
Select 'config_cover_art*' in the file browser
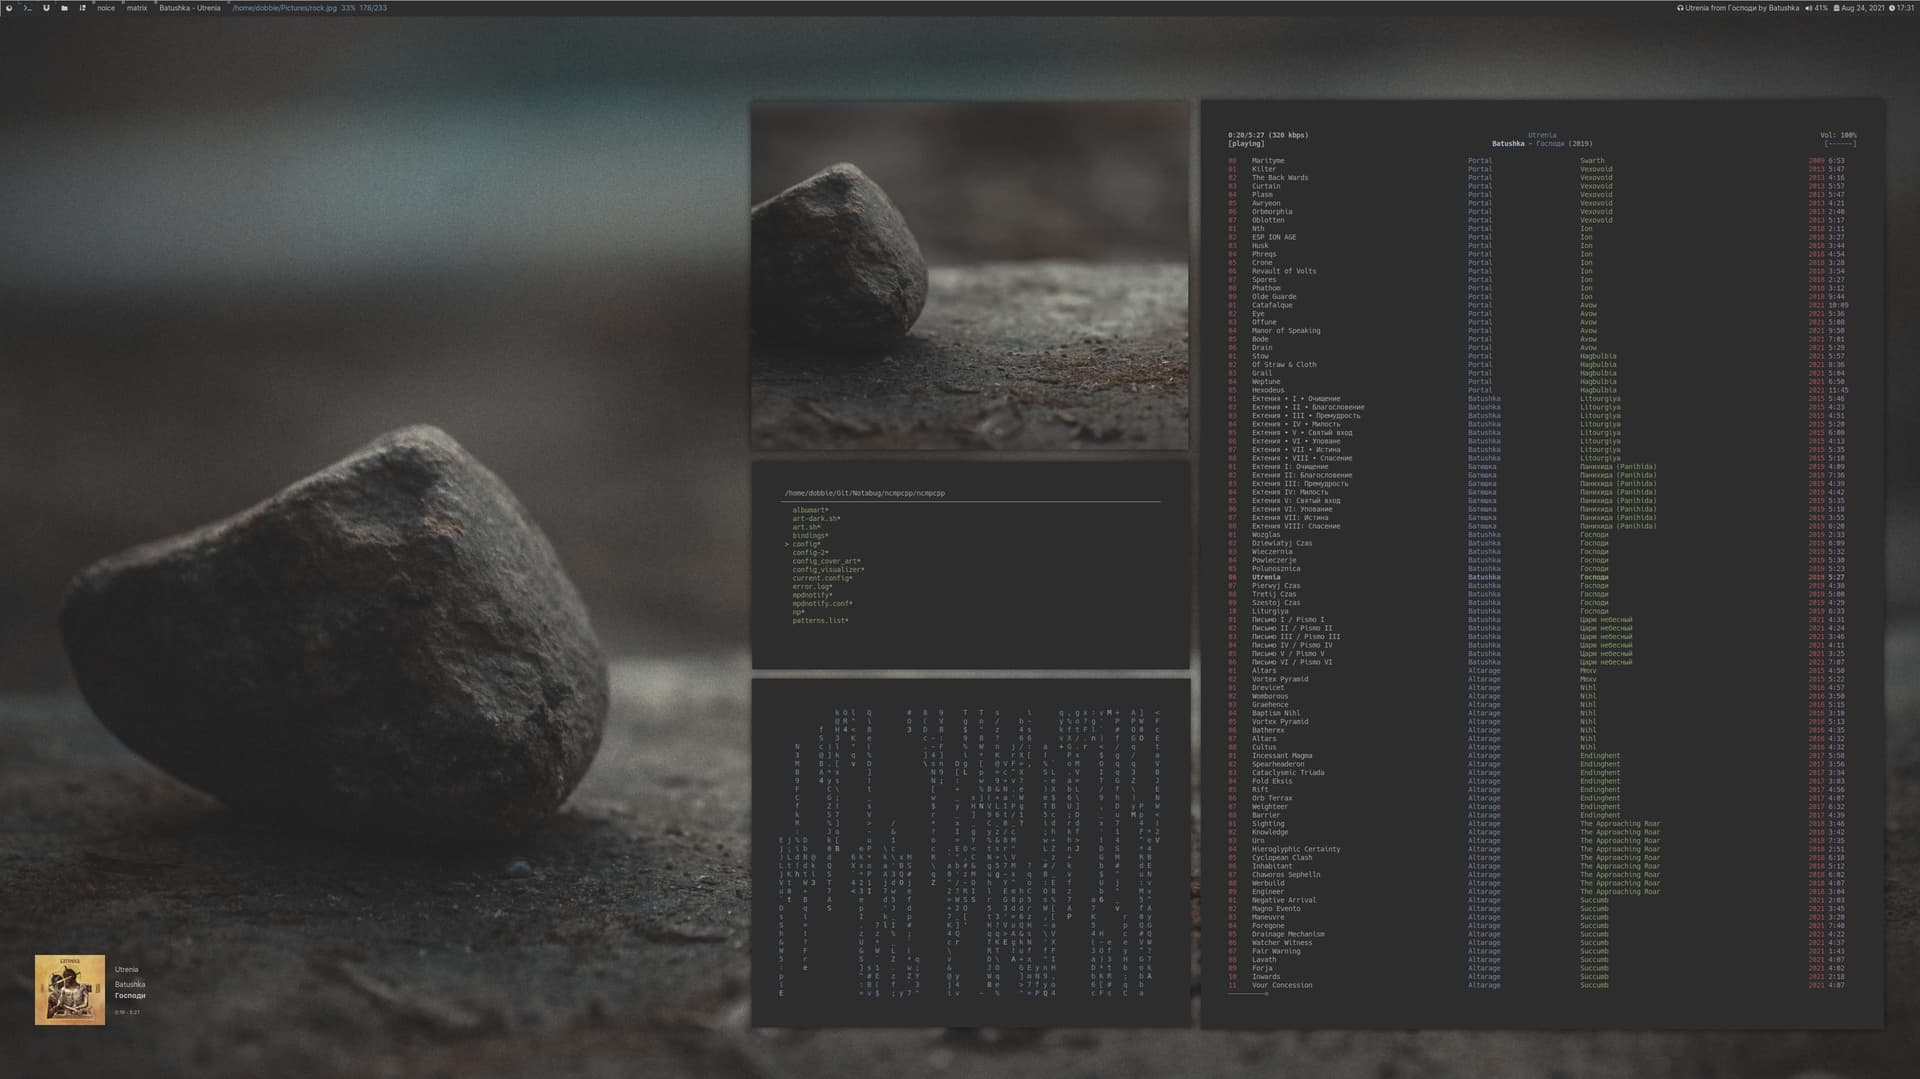826,561
